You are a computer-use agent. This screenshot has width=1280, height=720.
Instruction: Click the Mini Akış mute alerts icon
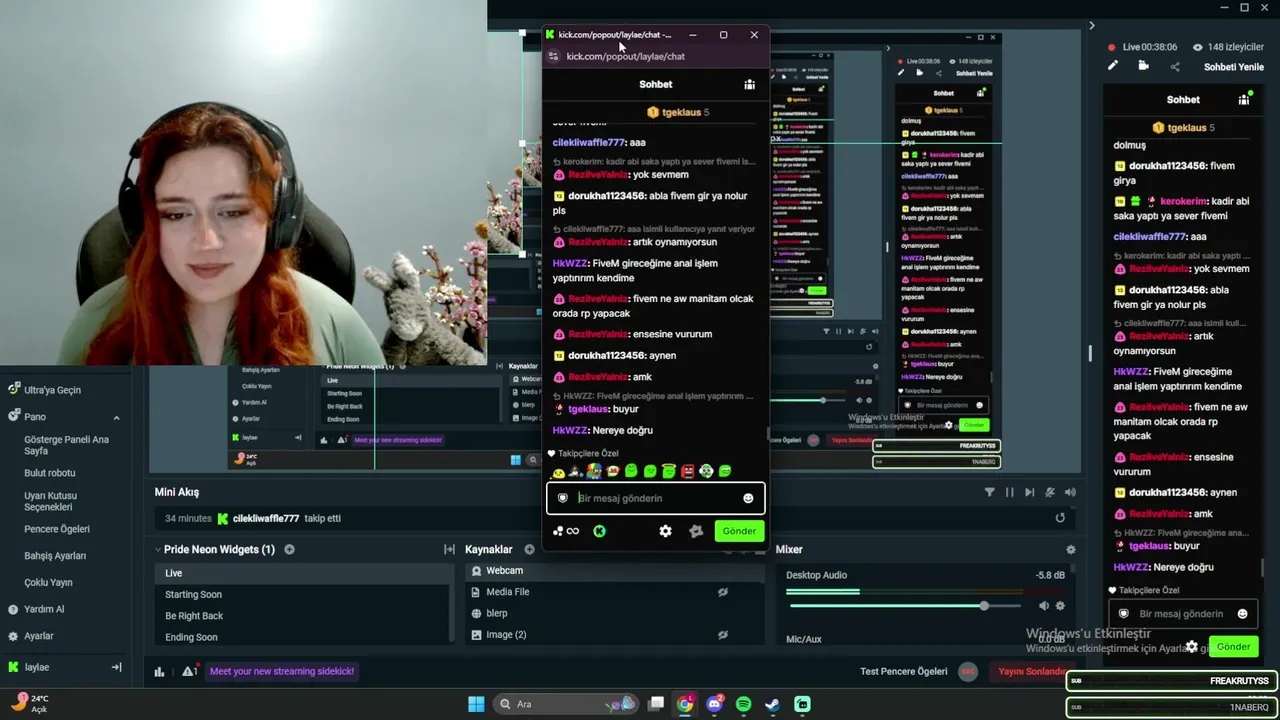pyautogui.click(x=1050, y=492)
